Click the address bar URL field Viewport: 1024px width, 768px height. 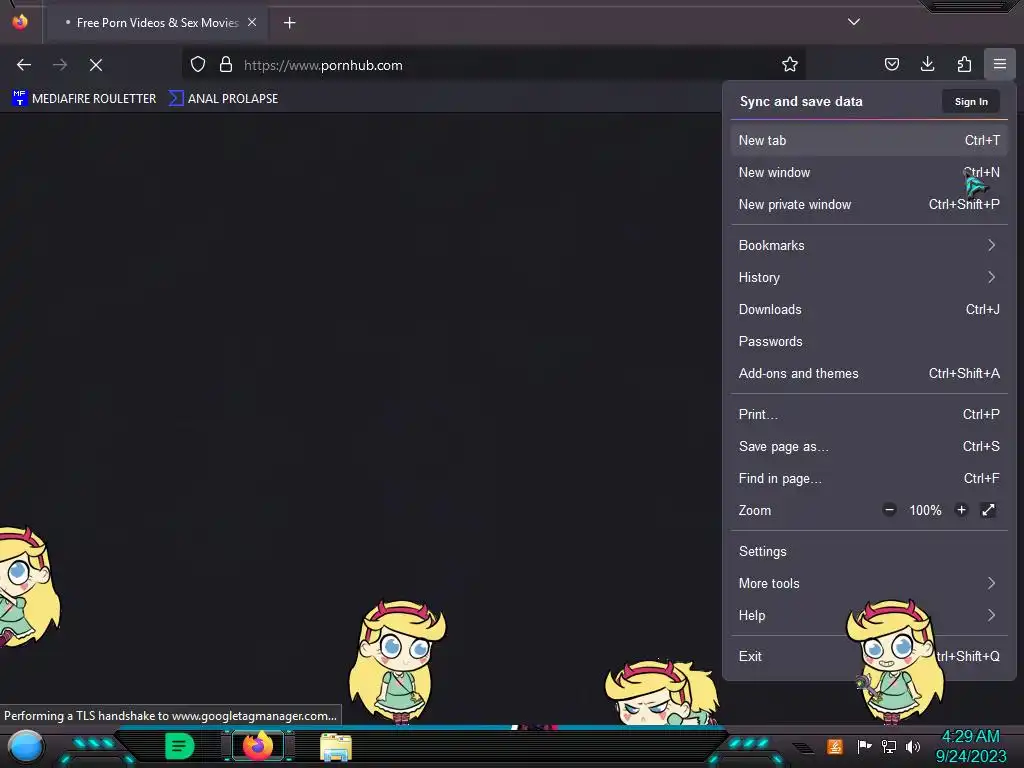(x=496, y=65)
